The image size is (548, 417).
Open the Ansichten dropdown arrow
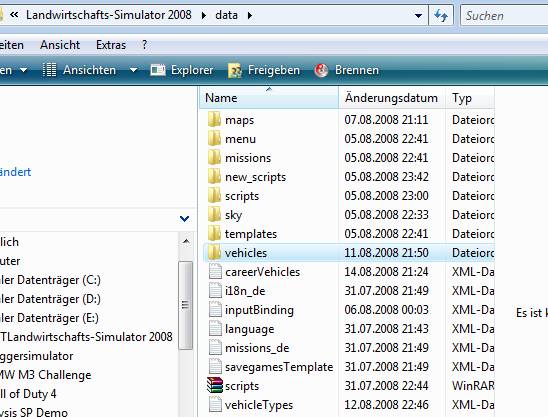(133, 70)
